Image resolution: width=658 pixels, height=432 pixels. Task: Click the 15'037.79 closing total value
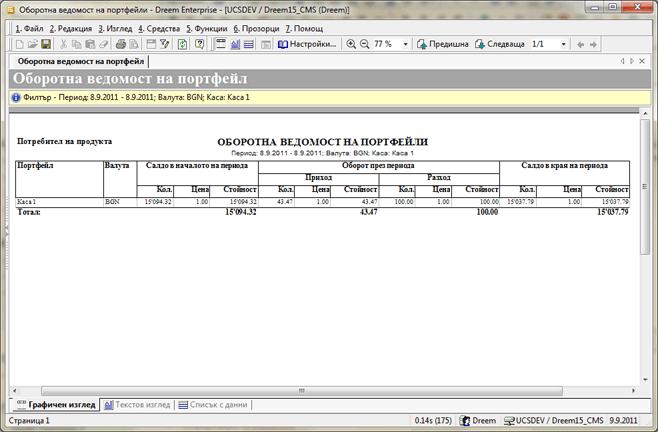613,212
